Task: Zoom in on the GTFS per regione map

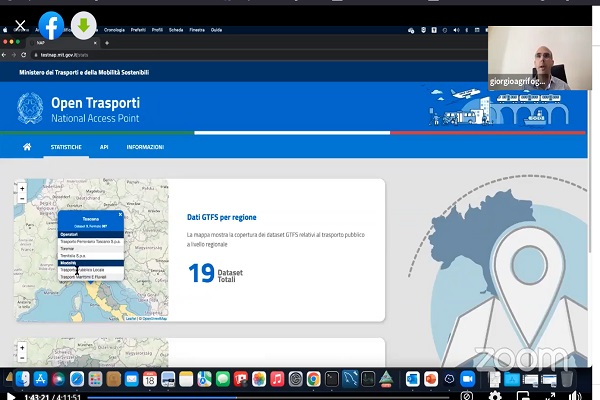Action: [x=22, y=188]
